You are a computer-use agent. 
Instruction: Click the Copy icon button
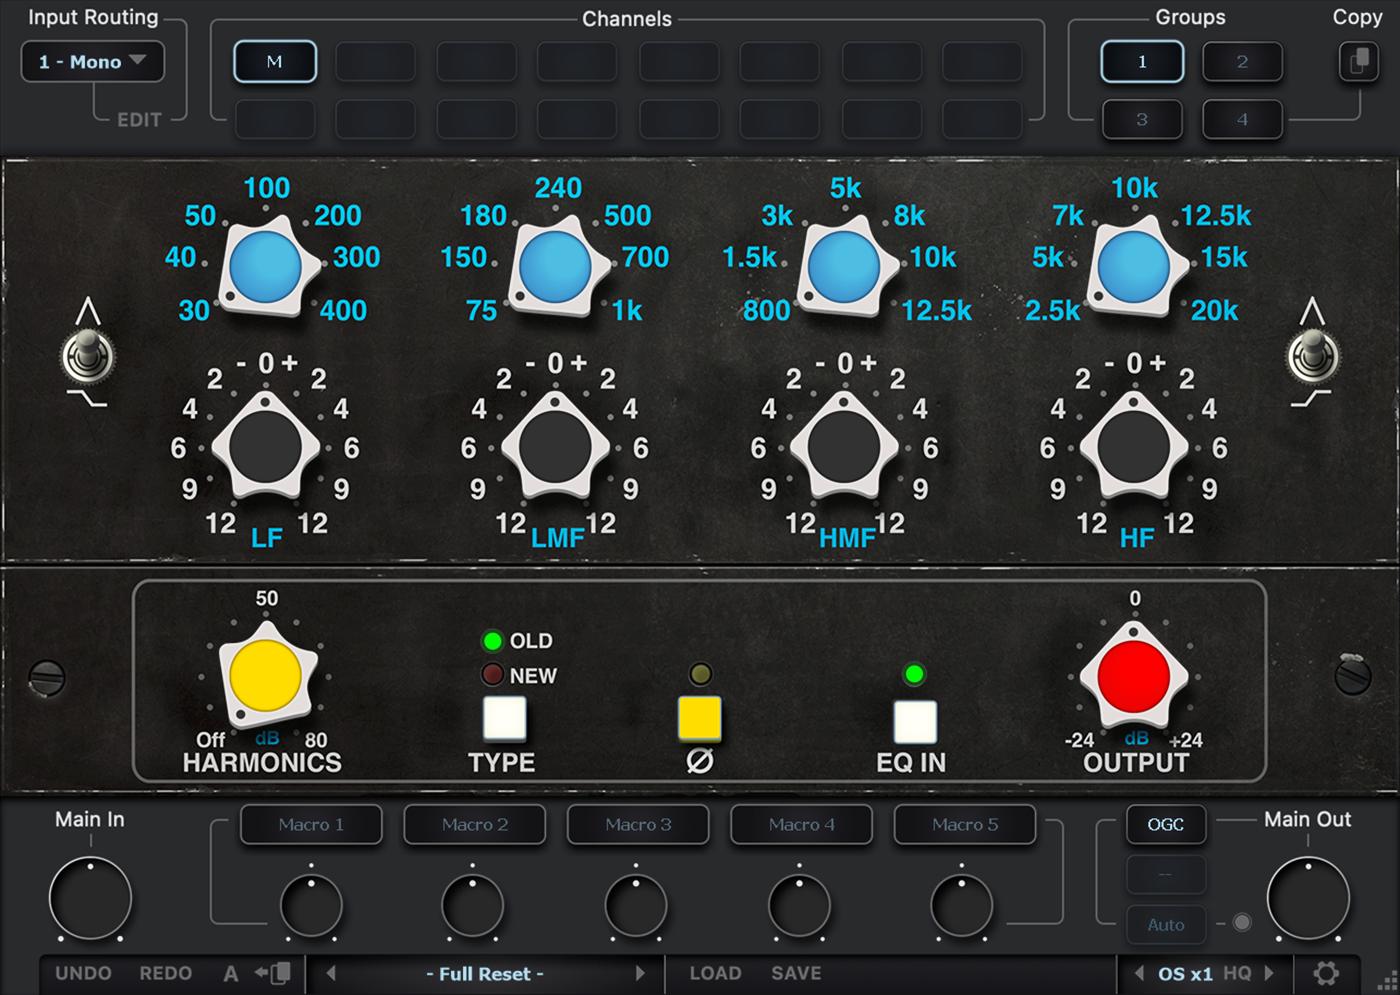(x=1358, y=62)
